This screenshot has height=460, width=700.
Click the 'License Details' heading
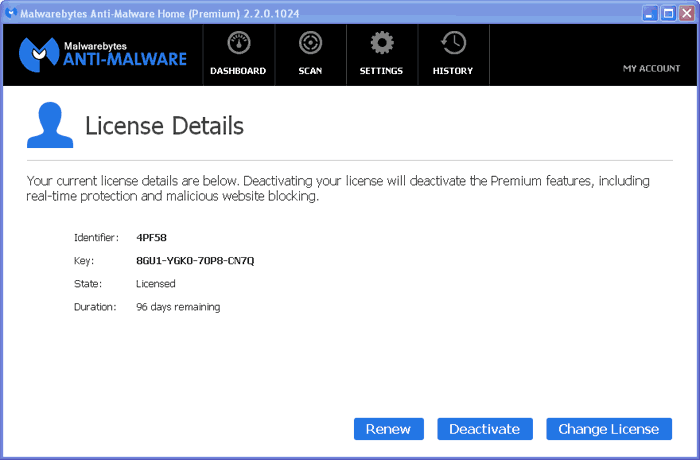coord(164,125)
